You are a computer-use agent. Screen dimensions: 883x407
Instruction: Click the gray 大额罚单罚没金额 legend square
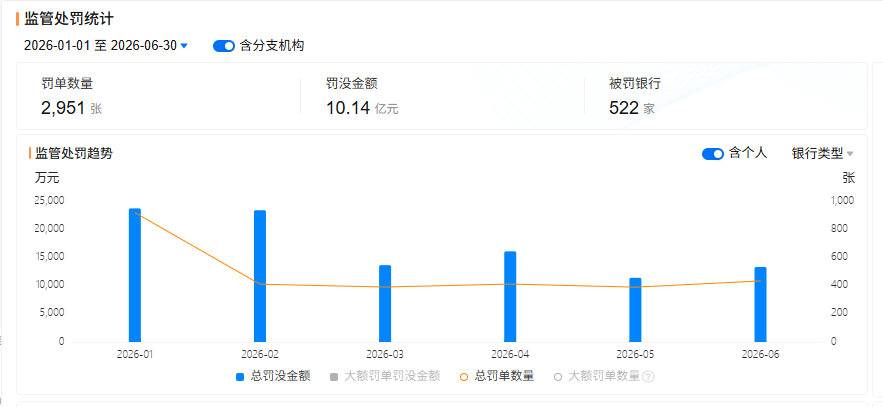[334, 377]
